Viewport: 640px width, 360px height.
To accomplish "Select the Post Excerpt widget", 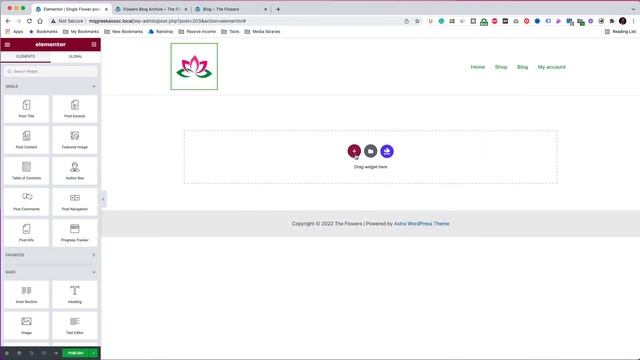I will click(75, 109).
